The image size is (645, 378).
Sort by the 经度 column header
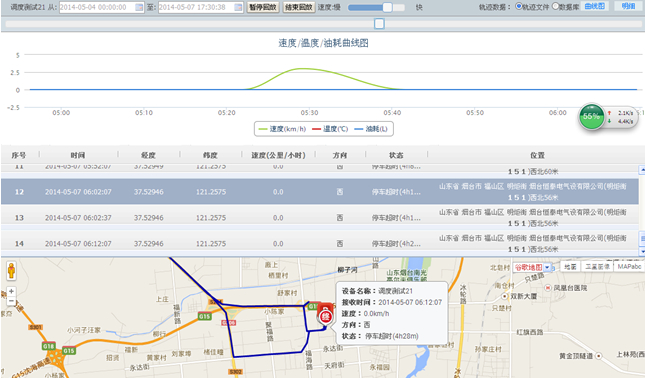pos(148,155)
